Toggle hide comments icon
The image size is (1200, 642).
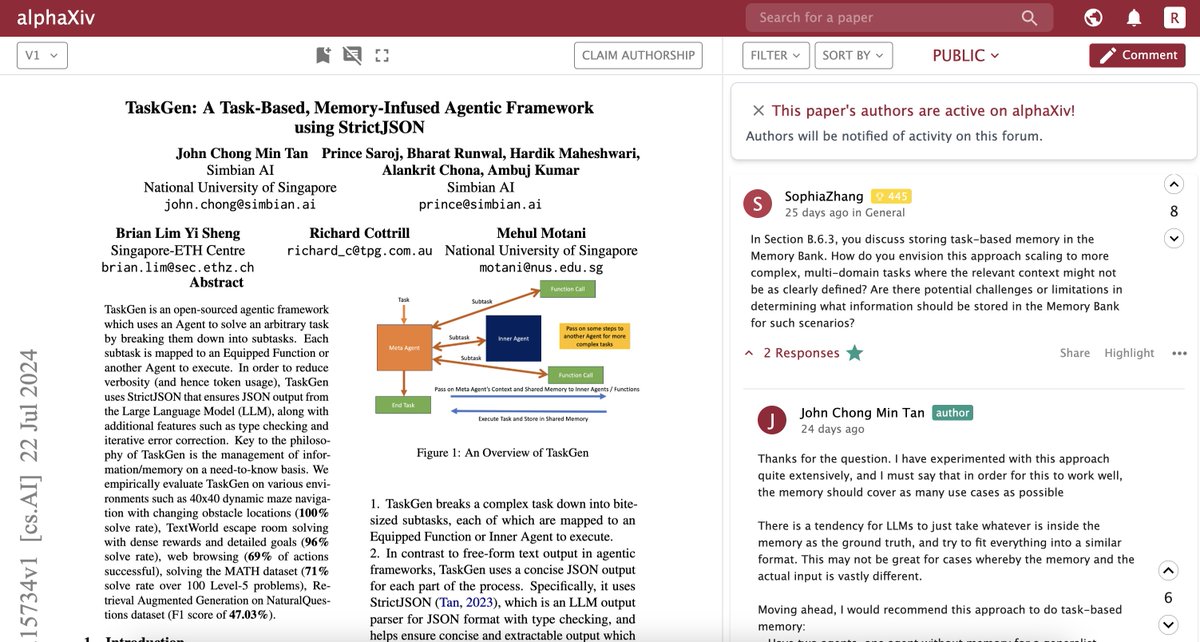click(x=352, y=55)
